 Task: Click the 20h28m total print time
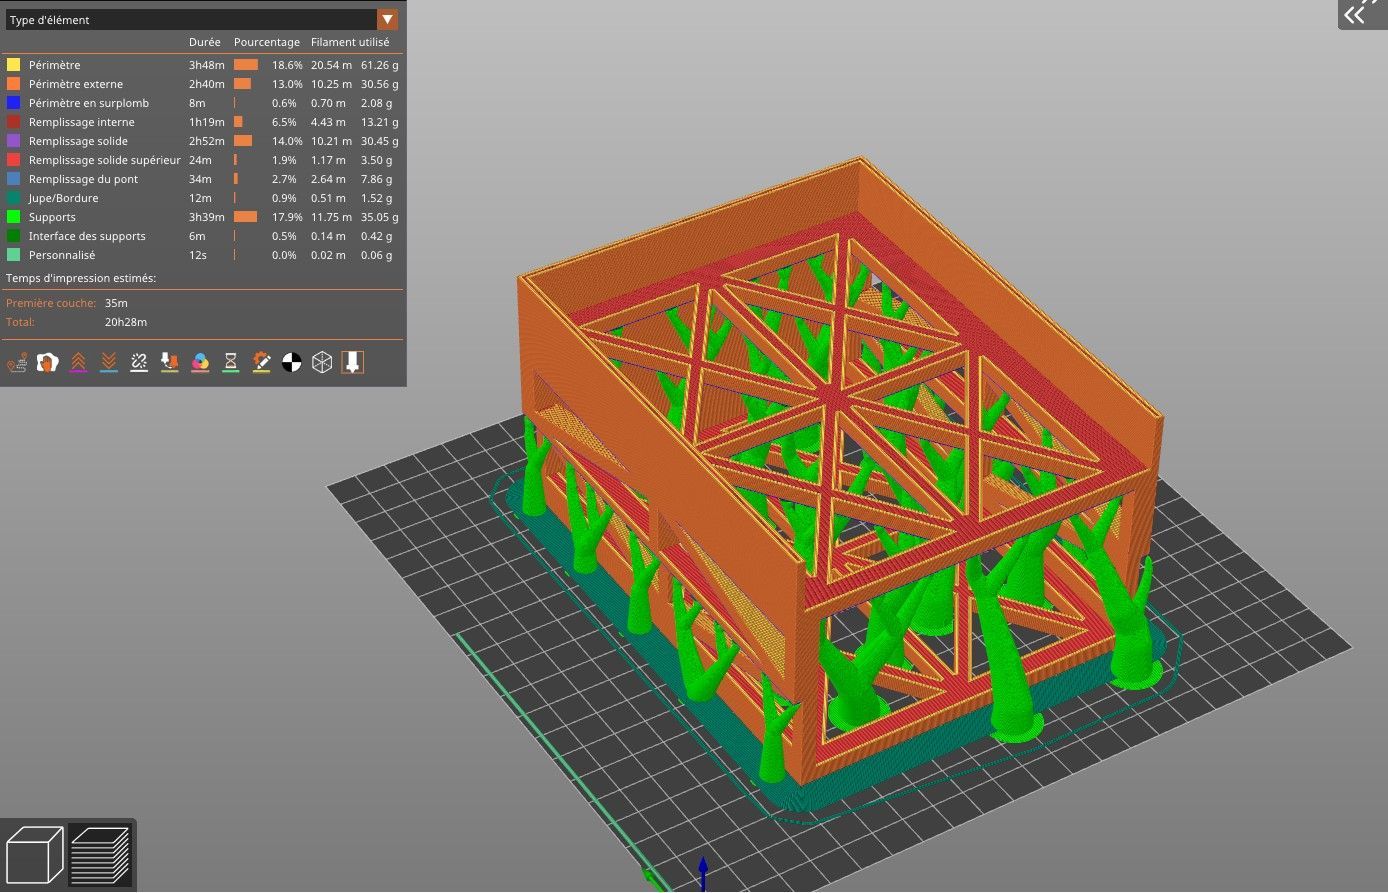tap(126, 322)
